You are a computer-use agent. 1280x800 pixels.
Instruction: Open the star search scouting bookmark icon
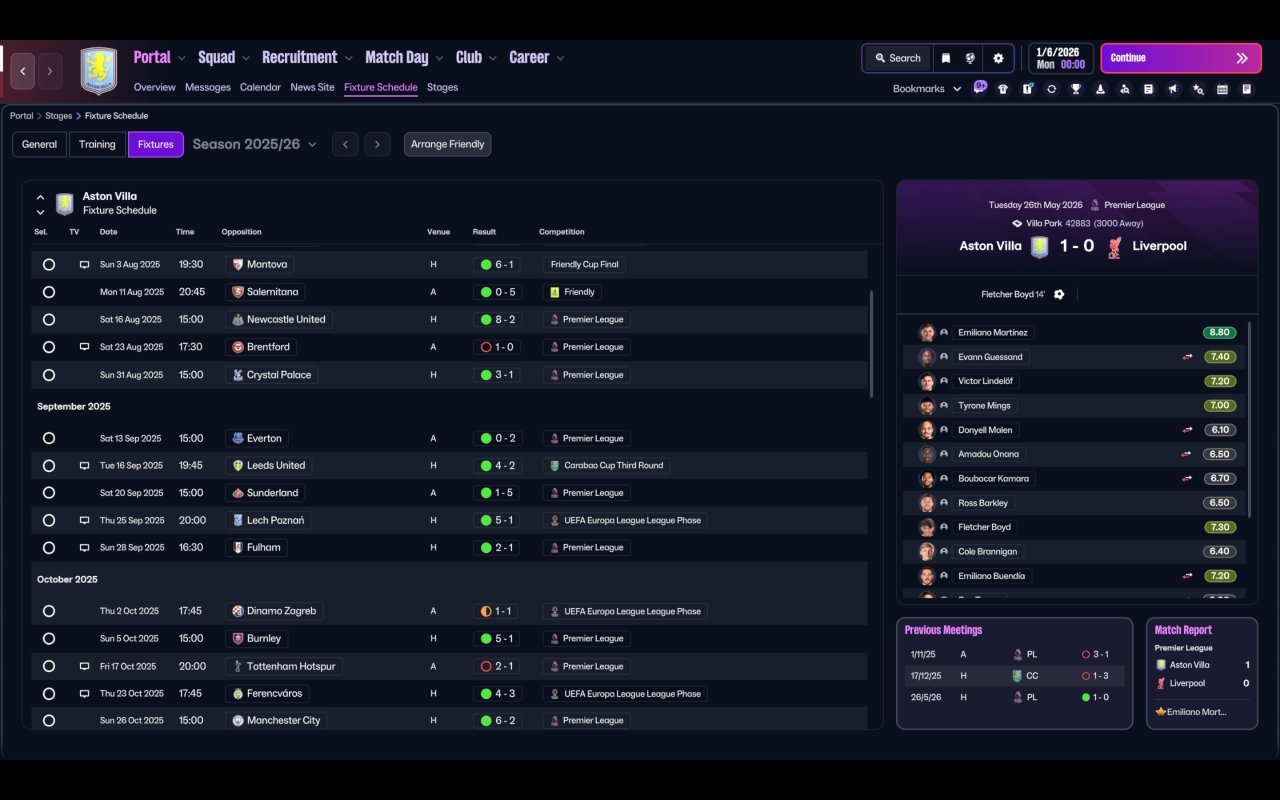click(1198, 89)
